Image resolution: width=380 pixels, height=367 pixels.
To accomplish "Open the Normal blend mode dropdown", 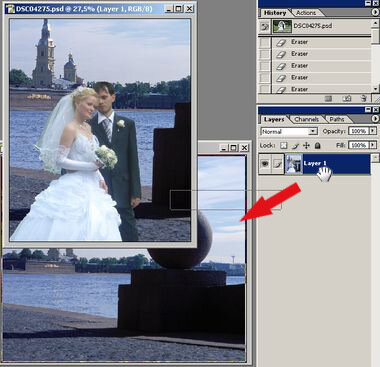I will (289, 131).
